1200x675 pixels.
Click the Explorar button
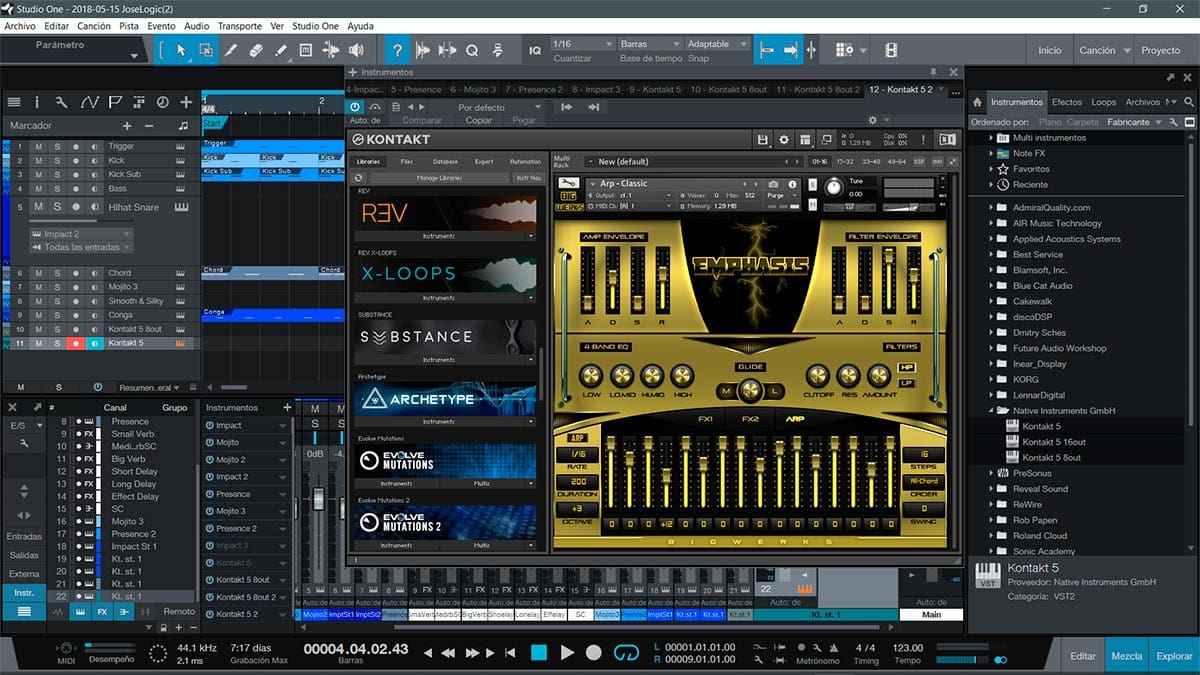click(1174, 656)
